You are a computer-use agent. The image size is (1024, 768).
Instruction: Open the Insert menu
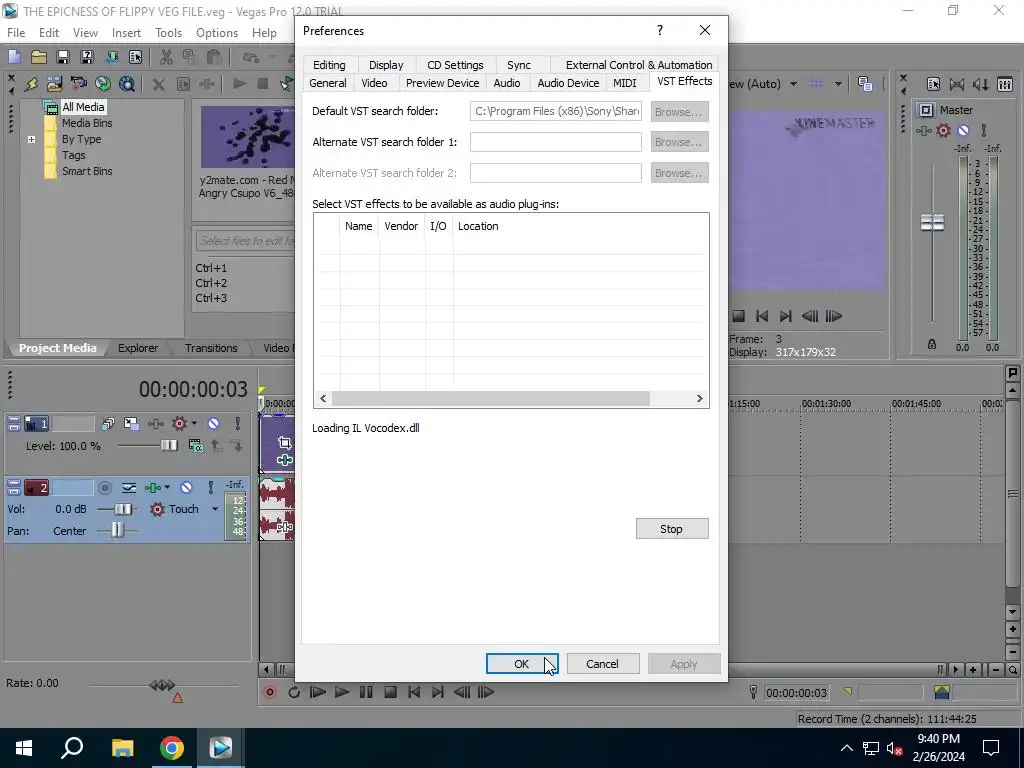tap(126, 33)
